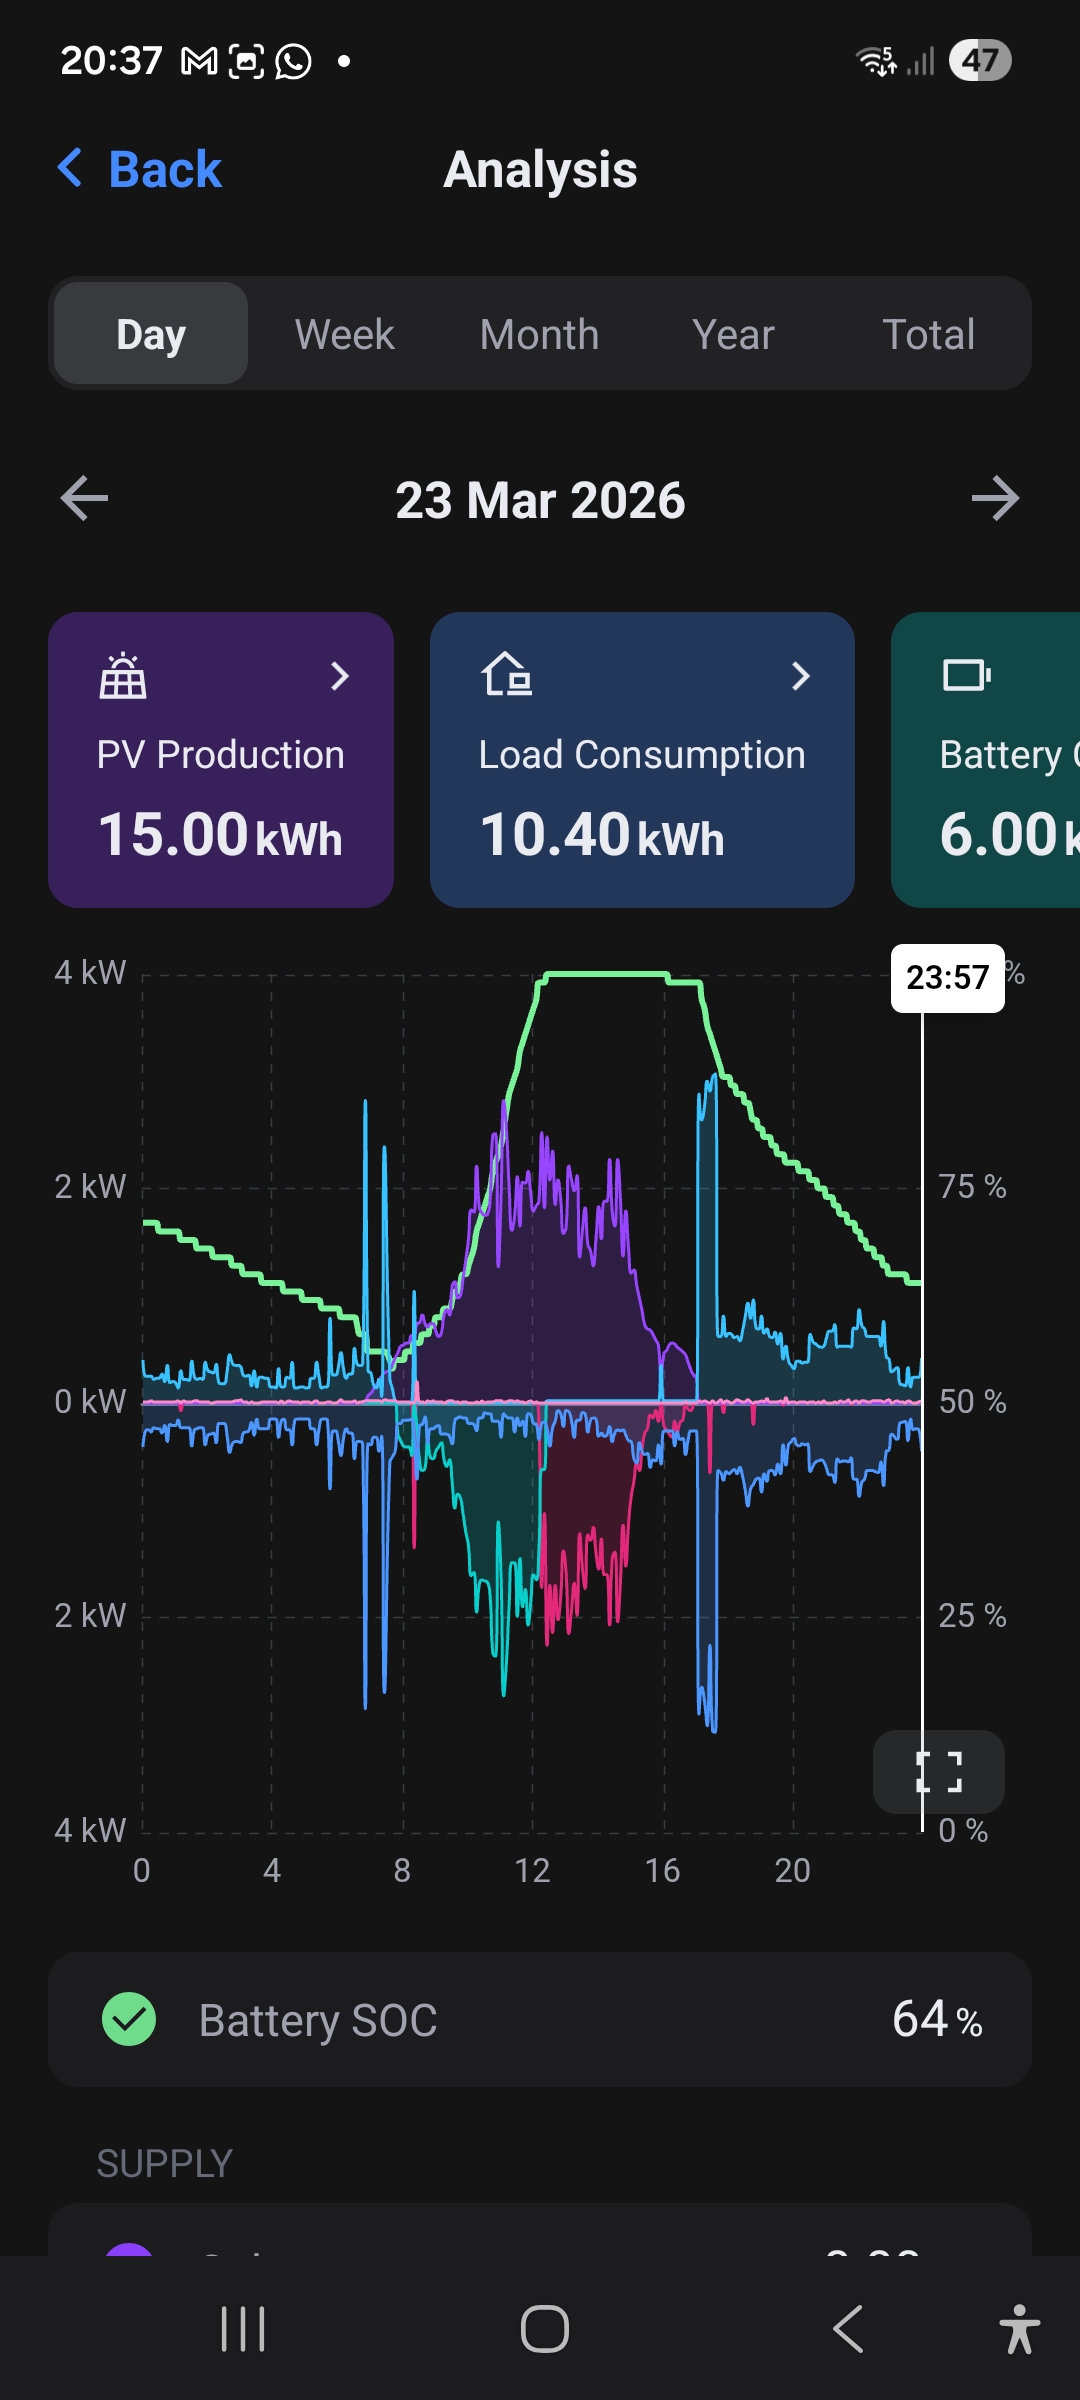Go to previous day with left arrow

coord(84,499)
